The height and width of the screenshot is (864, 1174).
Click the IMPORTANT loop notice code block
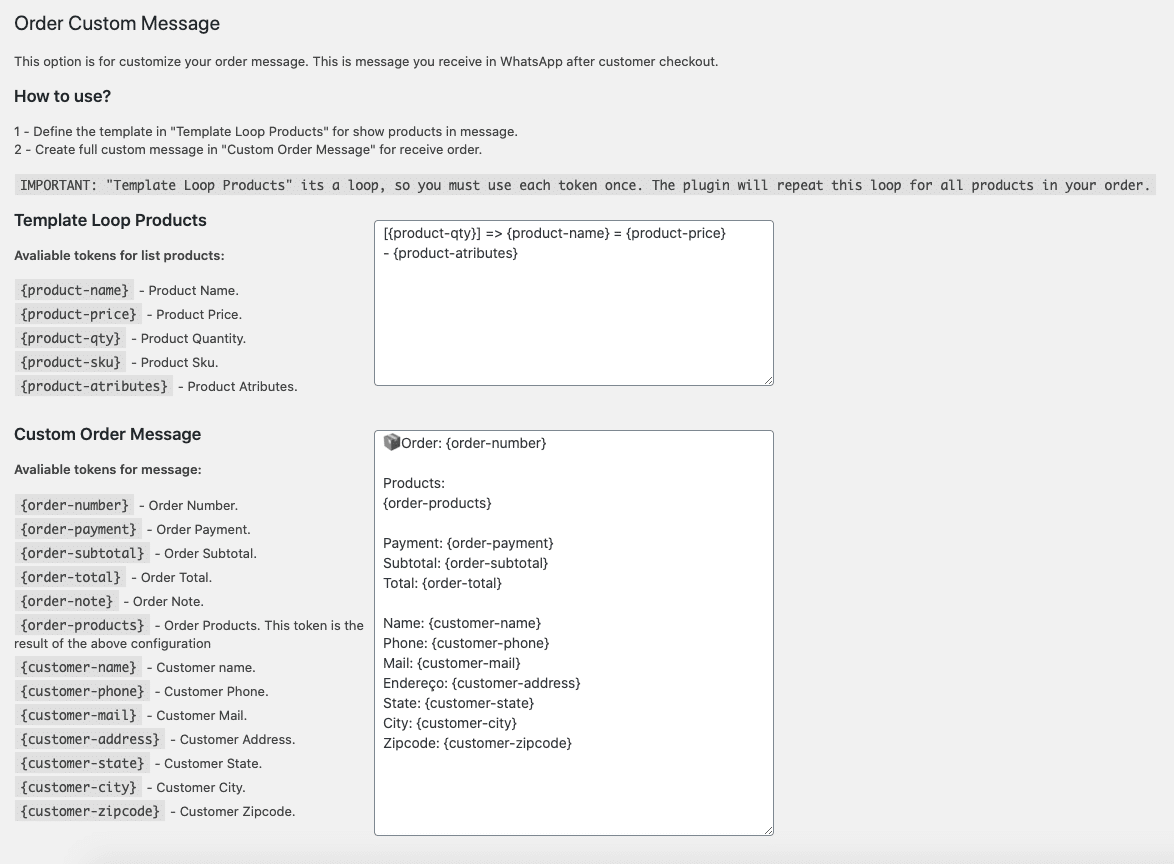(x=585, y=185)
